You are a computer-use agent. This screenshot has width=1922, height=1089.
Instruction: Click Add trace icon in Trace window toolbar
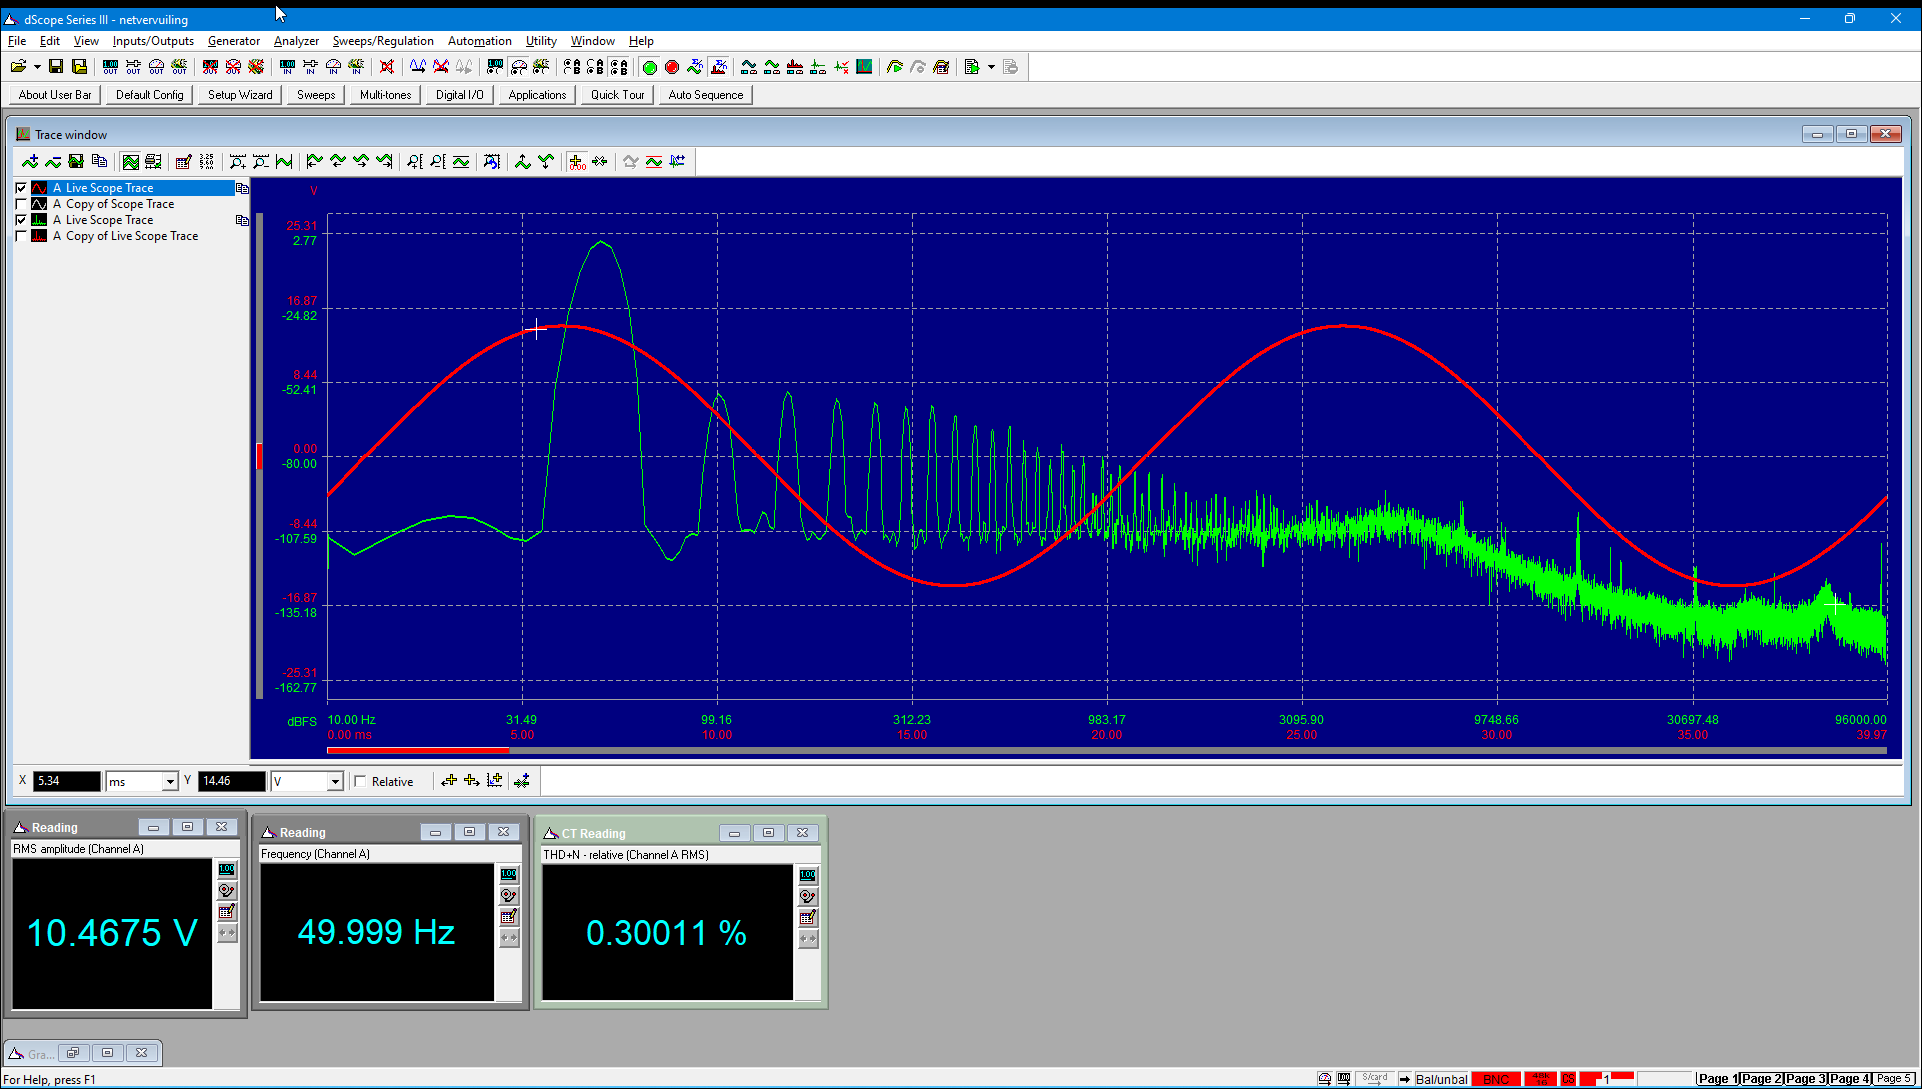pyautogui.click(x=30, y=162)
